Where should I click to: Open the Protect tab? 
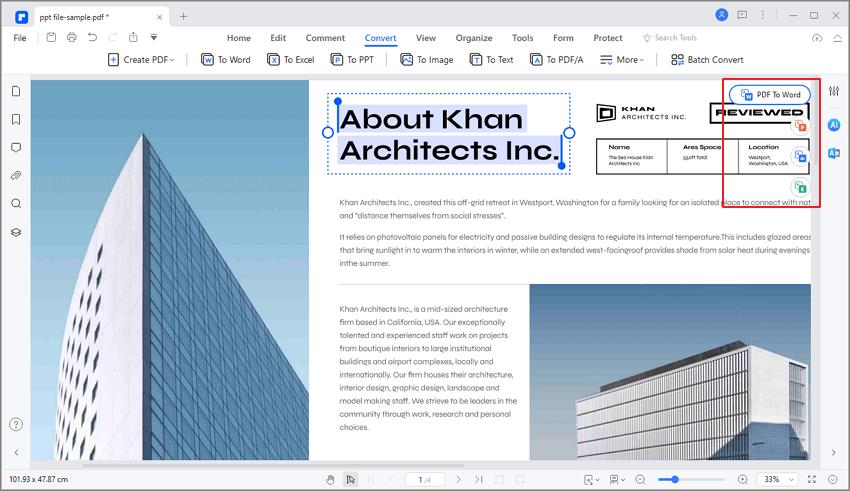click(x=608, y=38)
